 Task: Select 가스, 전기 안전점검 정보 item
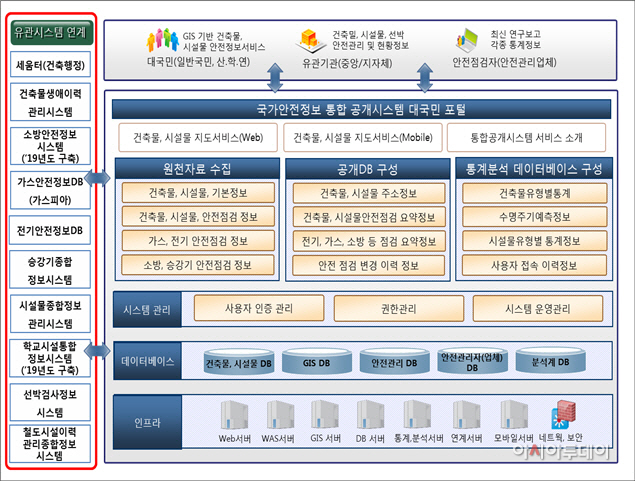point(198,241)
